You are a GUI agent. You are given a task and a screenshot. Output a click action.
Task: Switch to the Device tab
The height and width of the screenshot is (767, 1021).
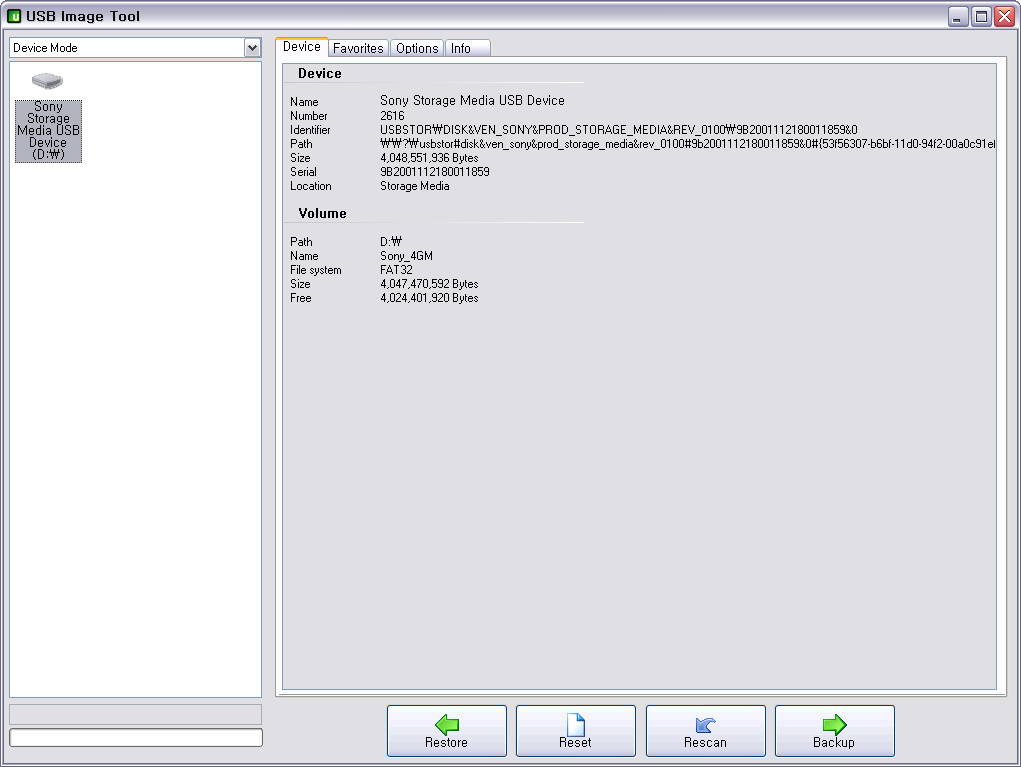(x=301, y=47)
